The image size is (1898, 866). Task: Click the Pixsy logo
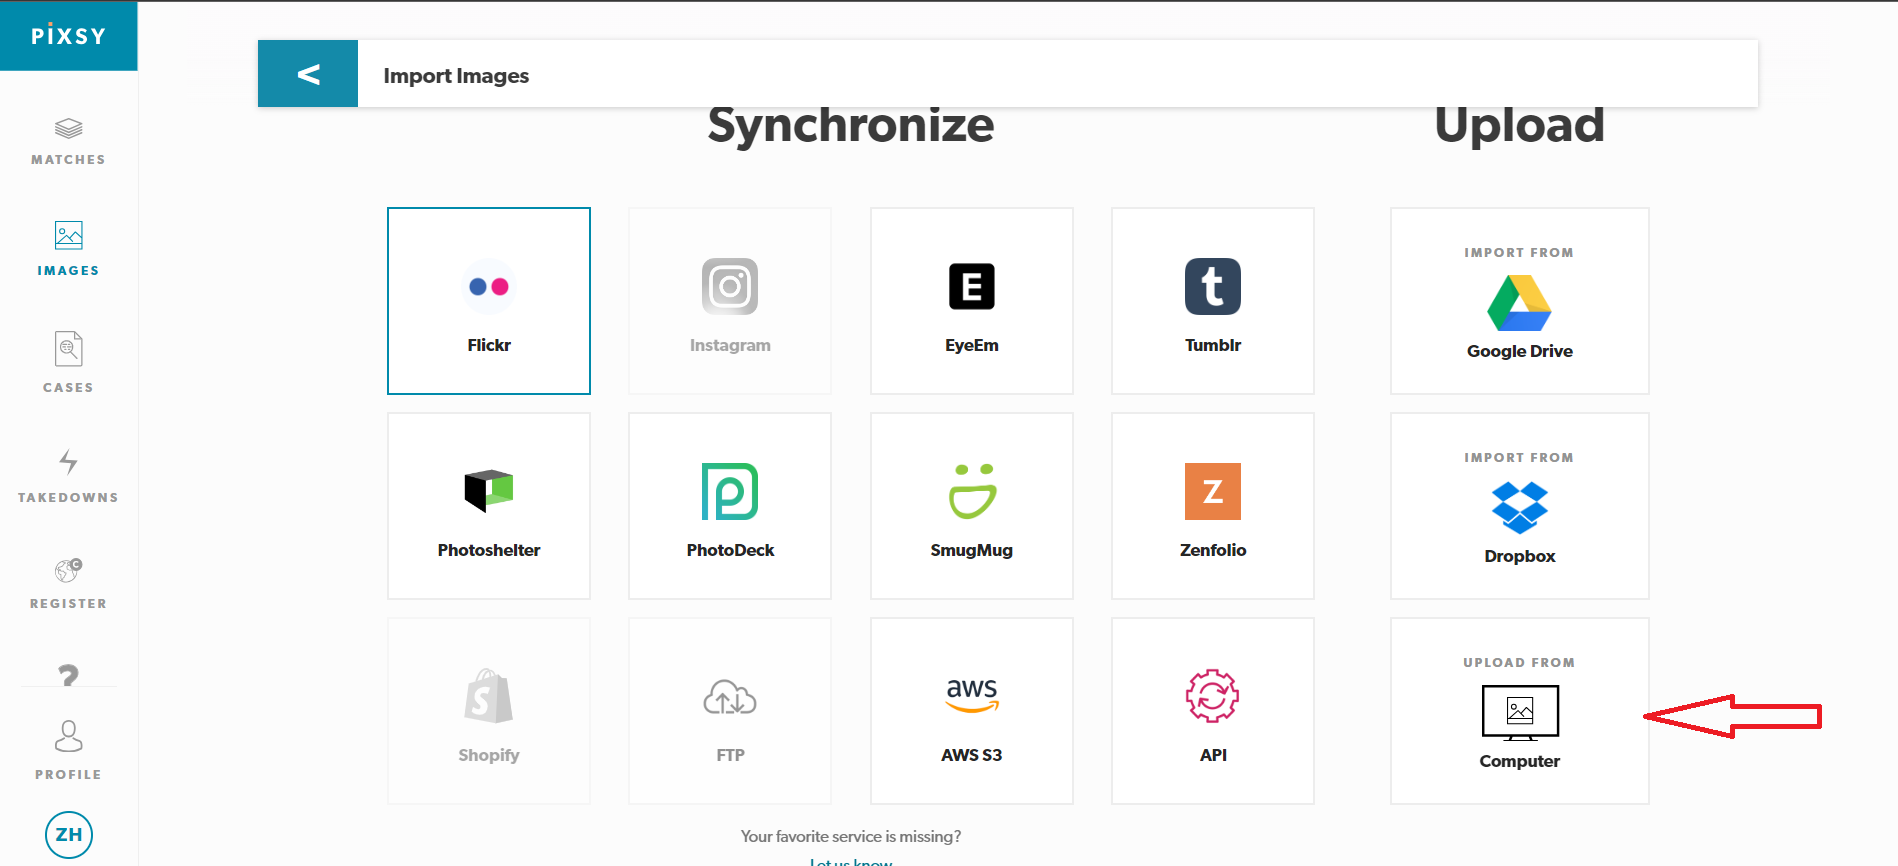point(68,36)
